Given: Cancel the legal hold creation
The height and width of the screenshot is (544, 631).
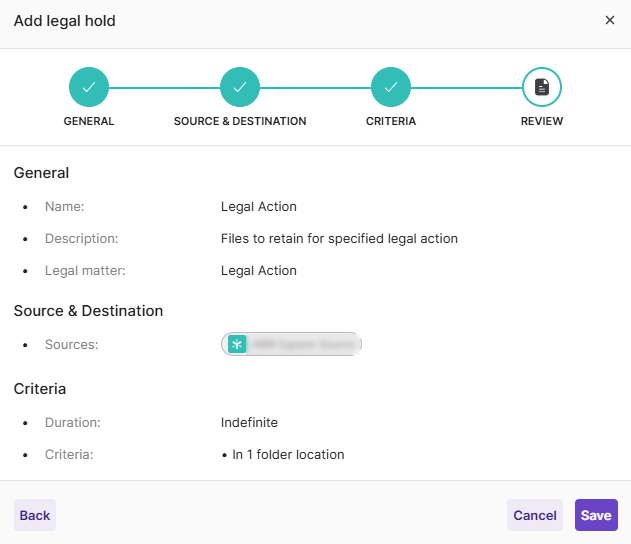Looking at the screenshot, I should click(535, 515).
